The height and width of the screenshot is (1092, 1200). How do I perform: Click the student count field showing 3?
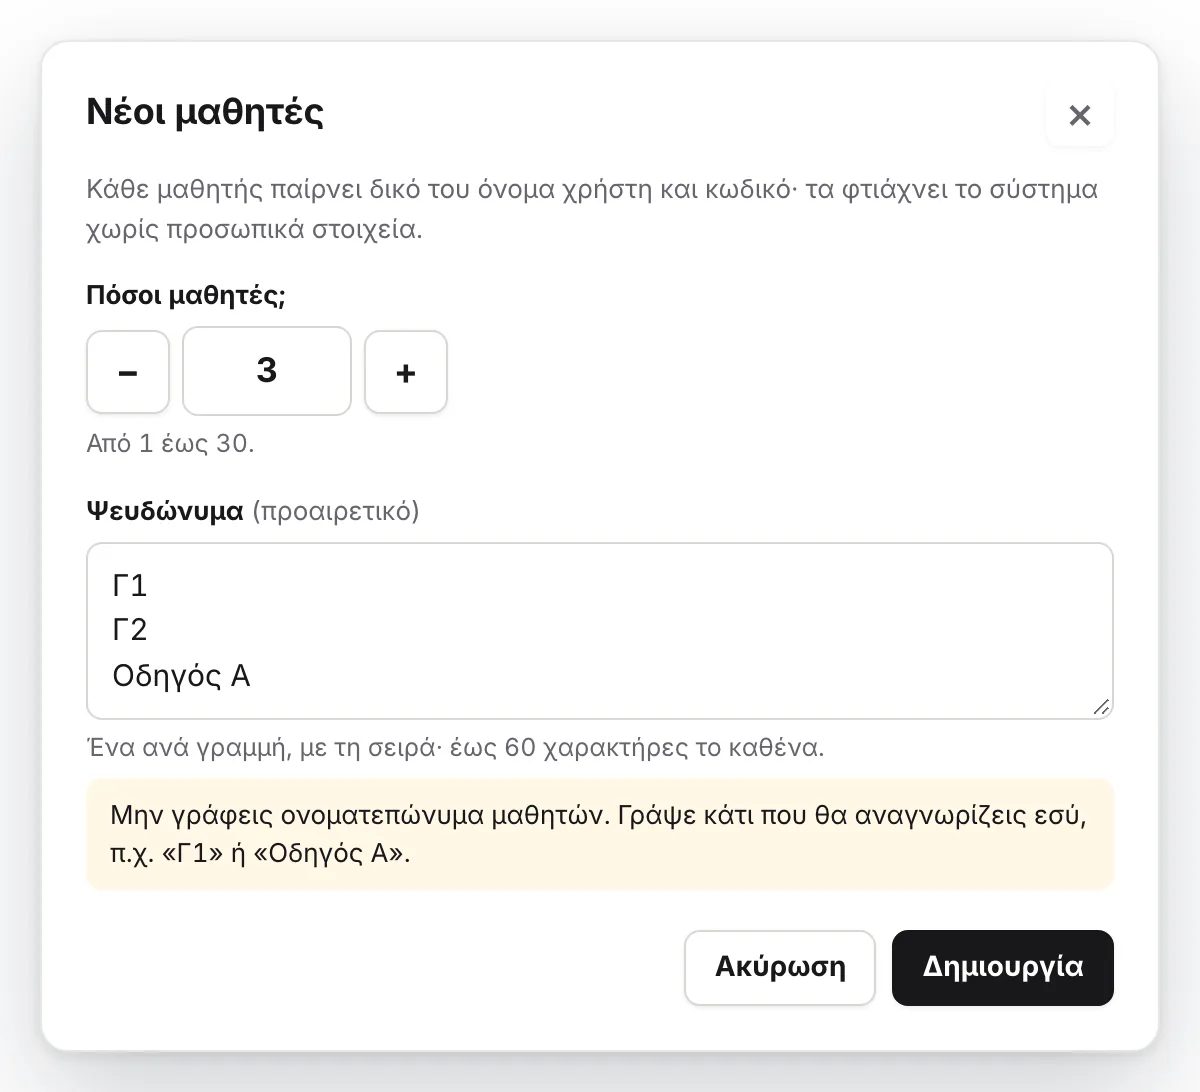267,371
